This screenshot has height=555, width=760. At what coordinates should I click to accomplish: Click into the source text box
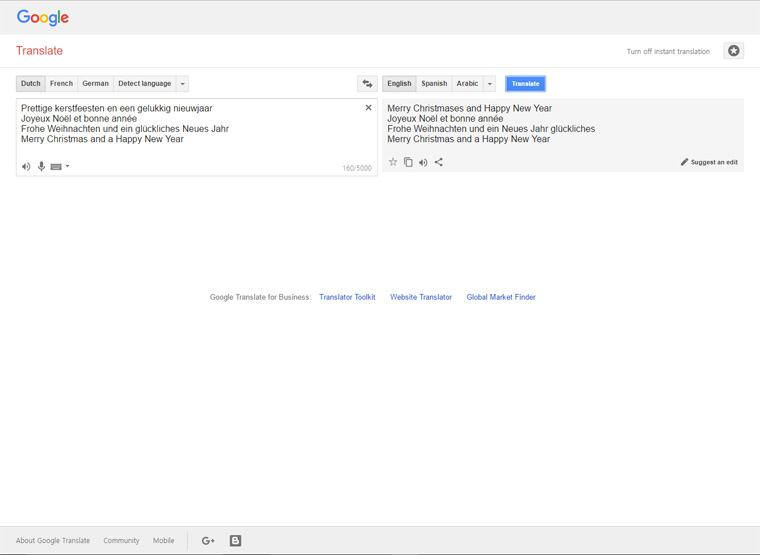click(197, 137)
